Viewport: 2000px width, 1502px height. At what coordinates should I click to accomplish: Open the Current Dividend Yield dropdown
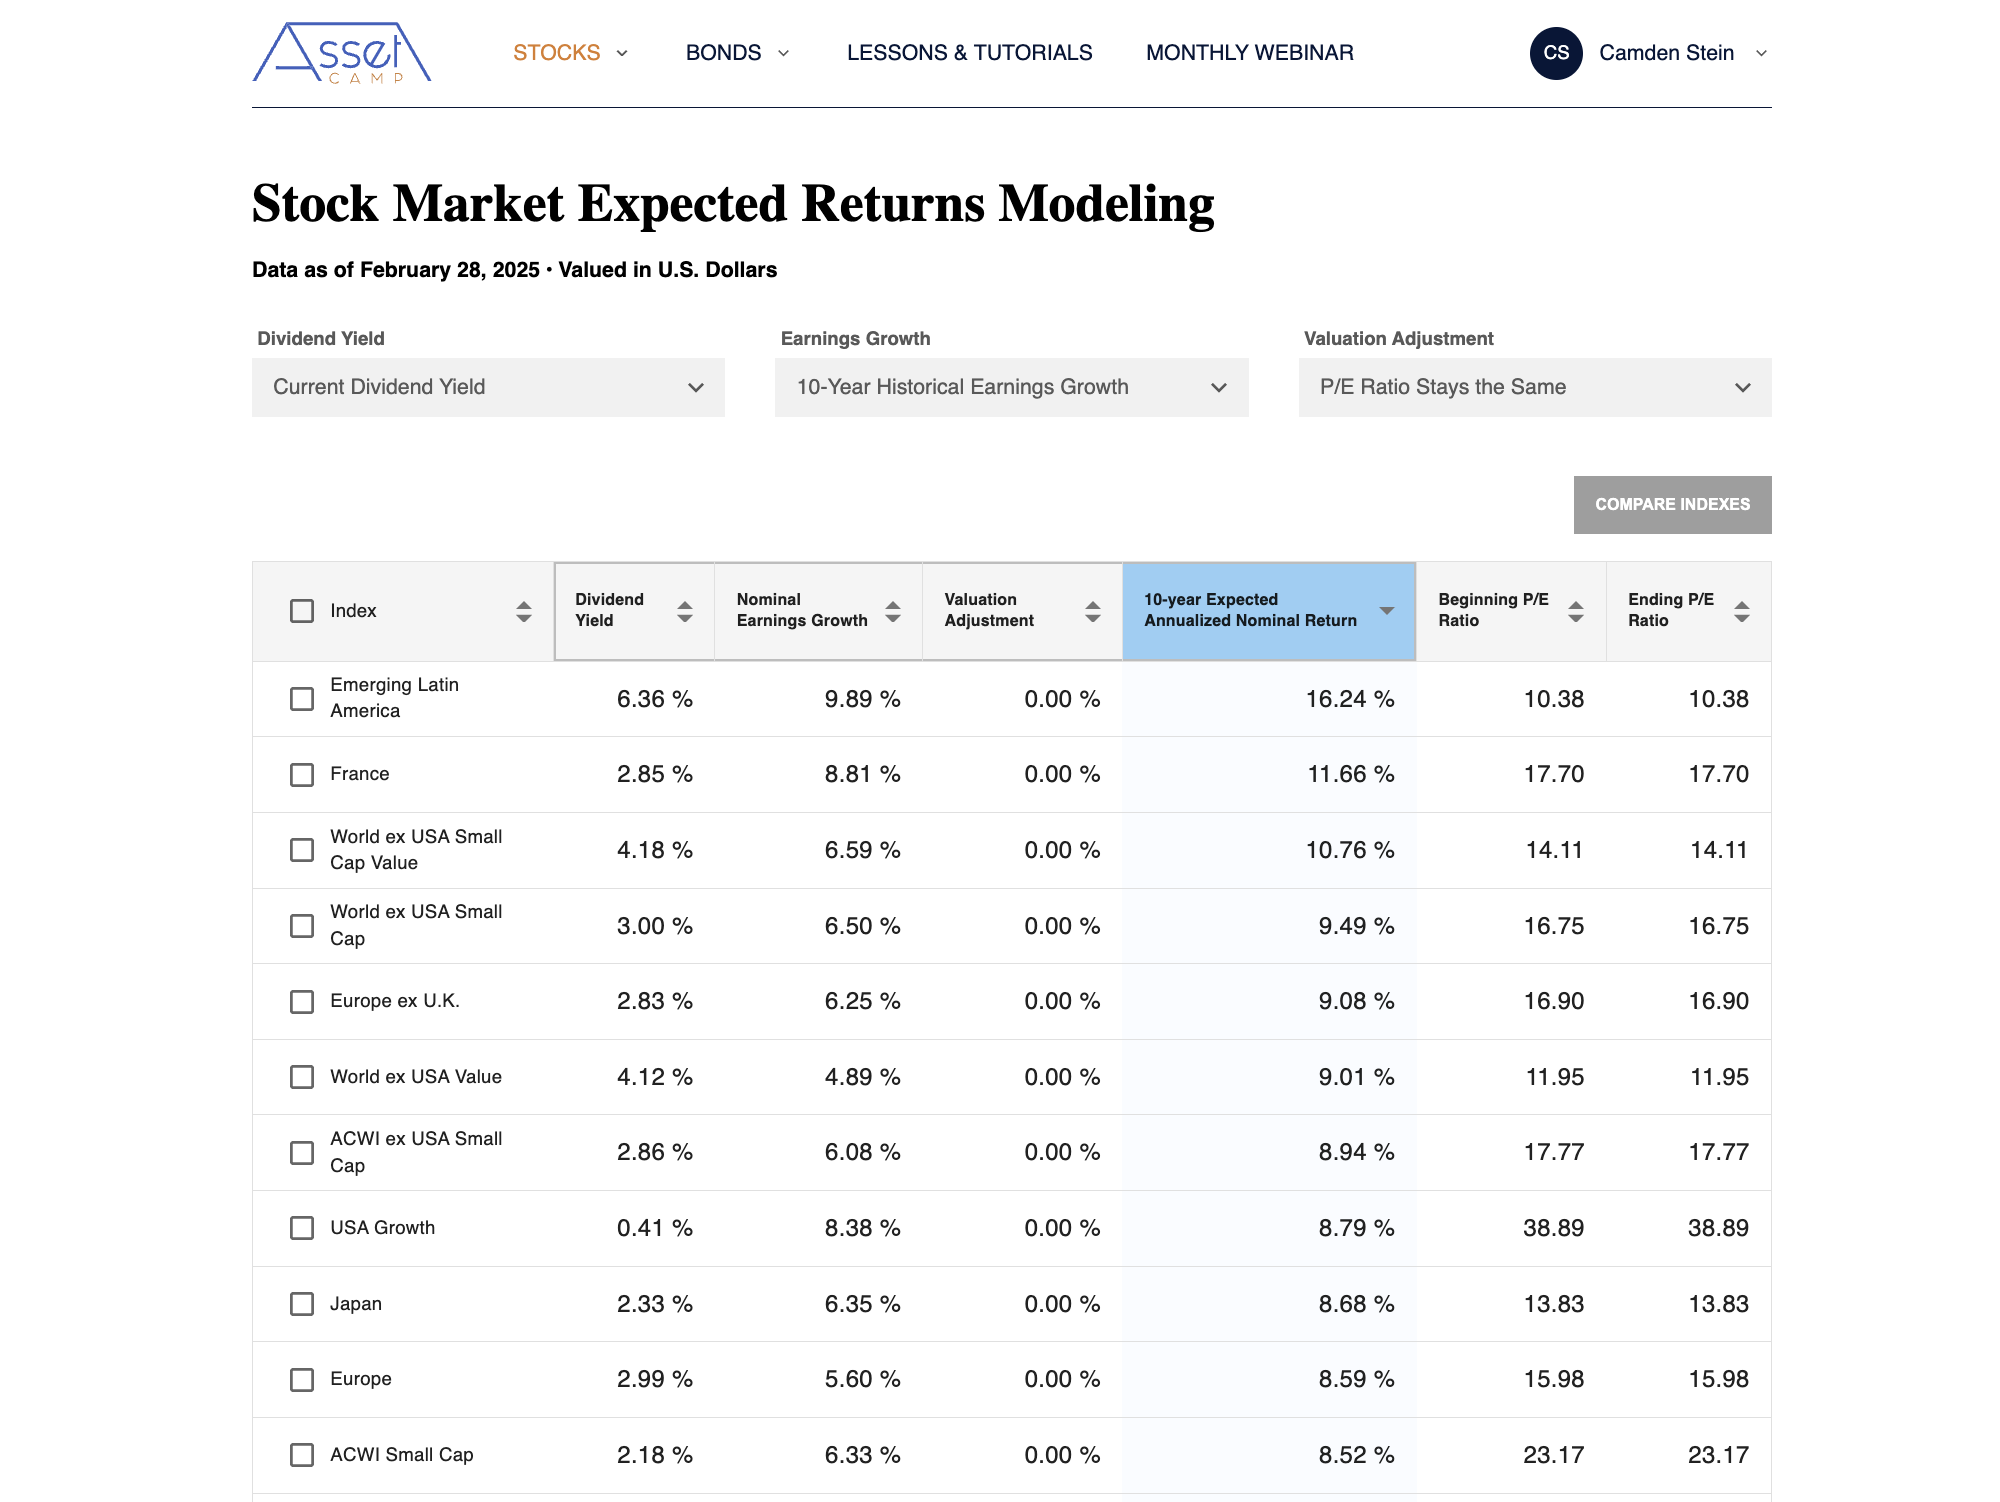coord(488,387)
